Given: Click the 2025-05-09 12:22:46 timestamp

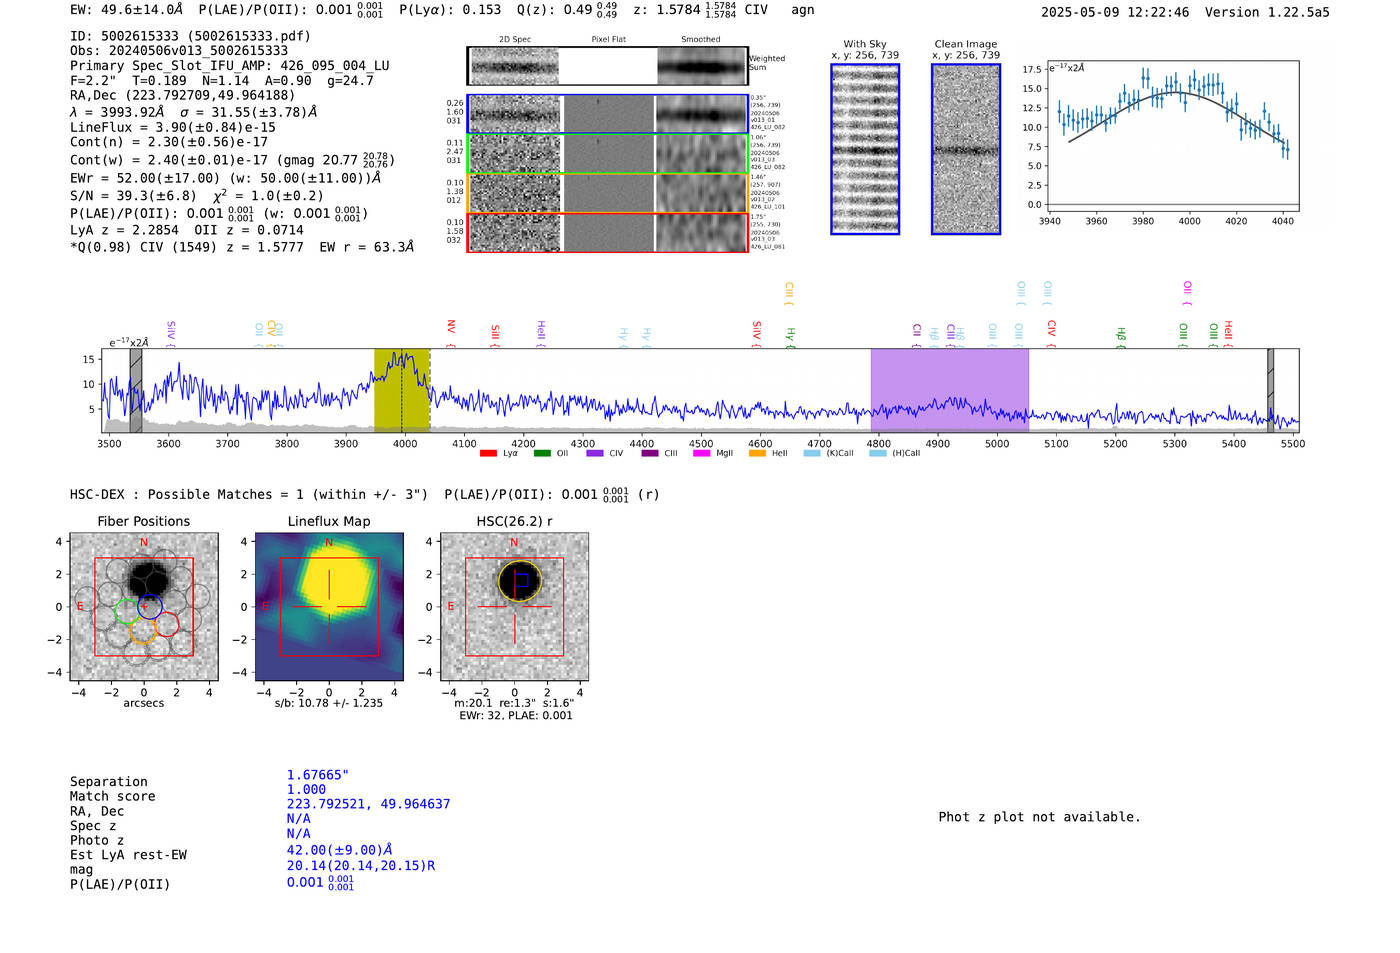Looking at the screenshot, I should point(1115,12).
